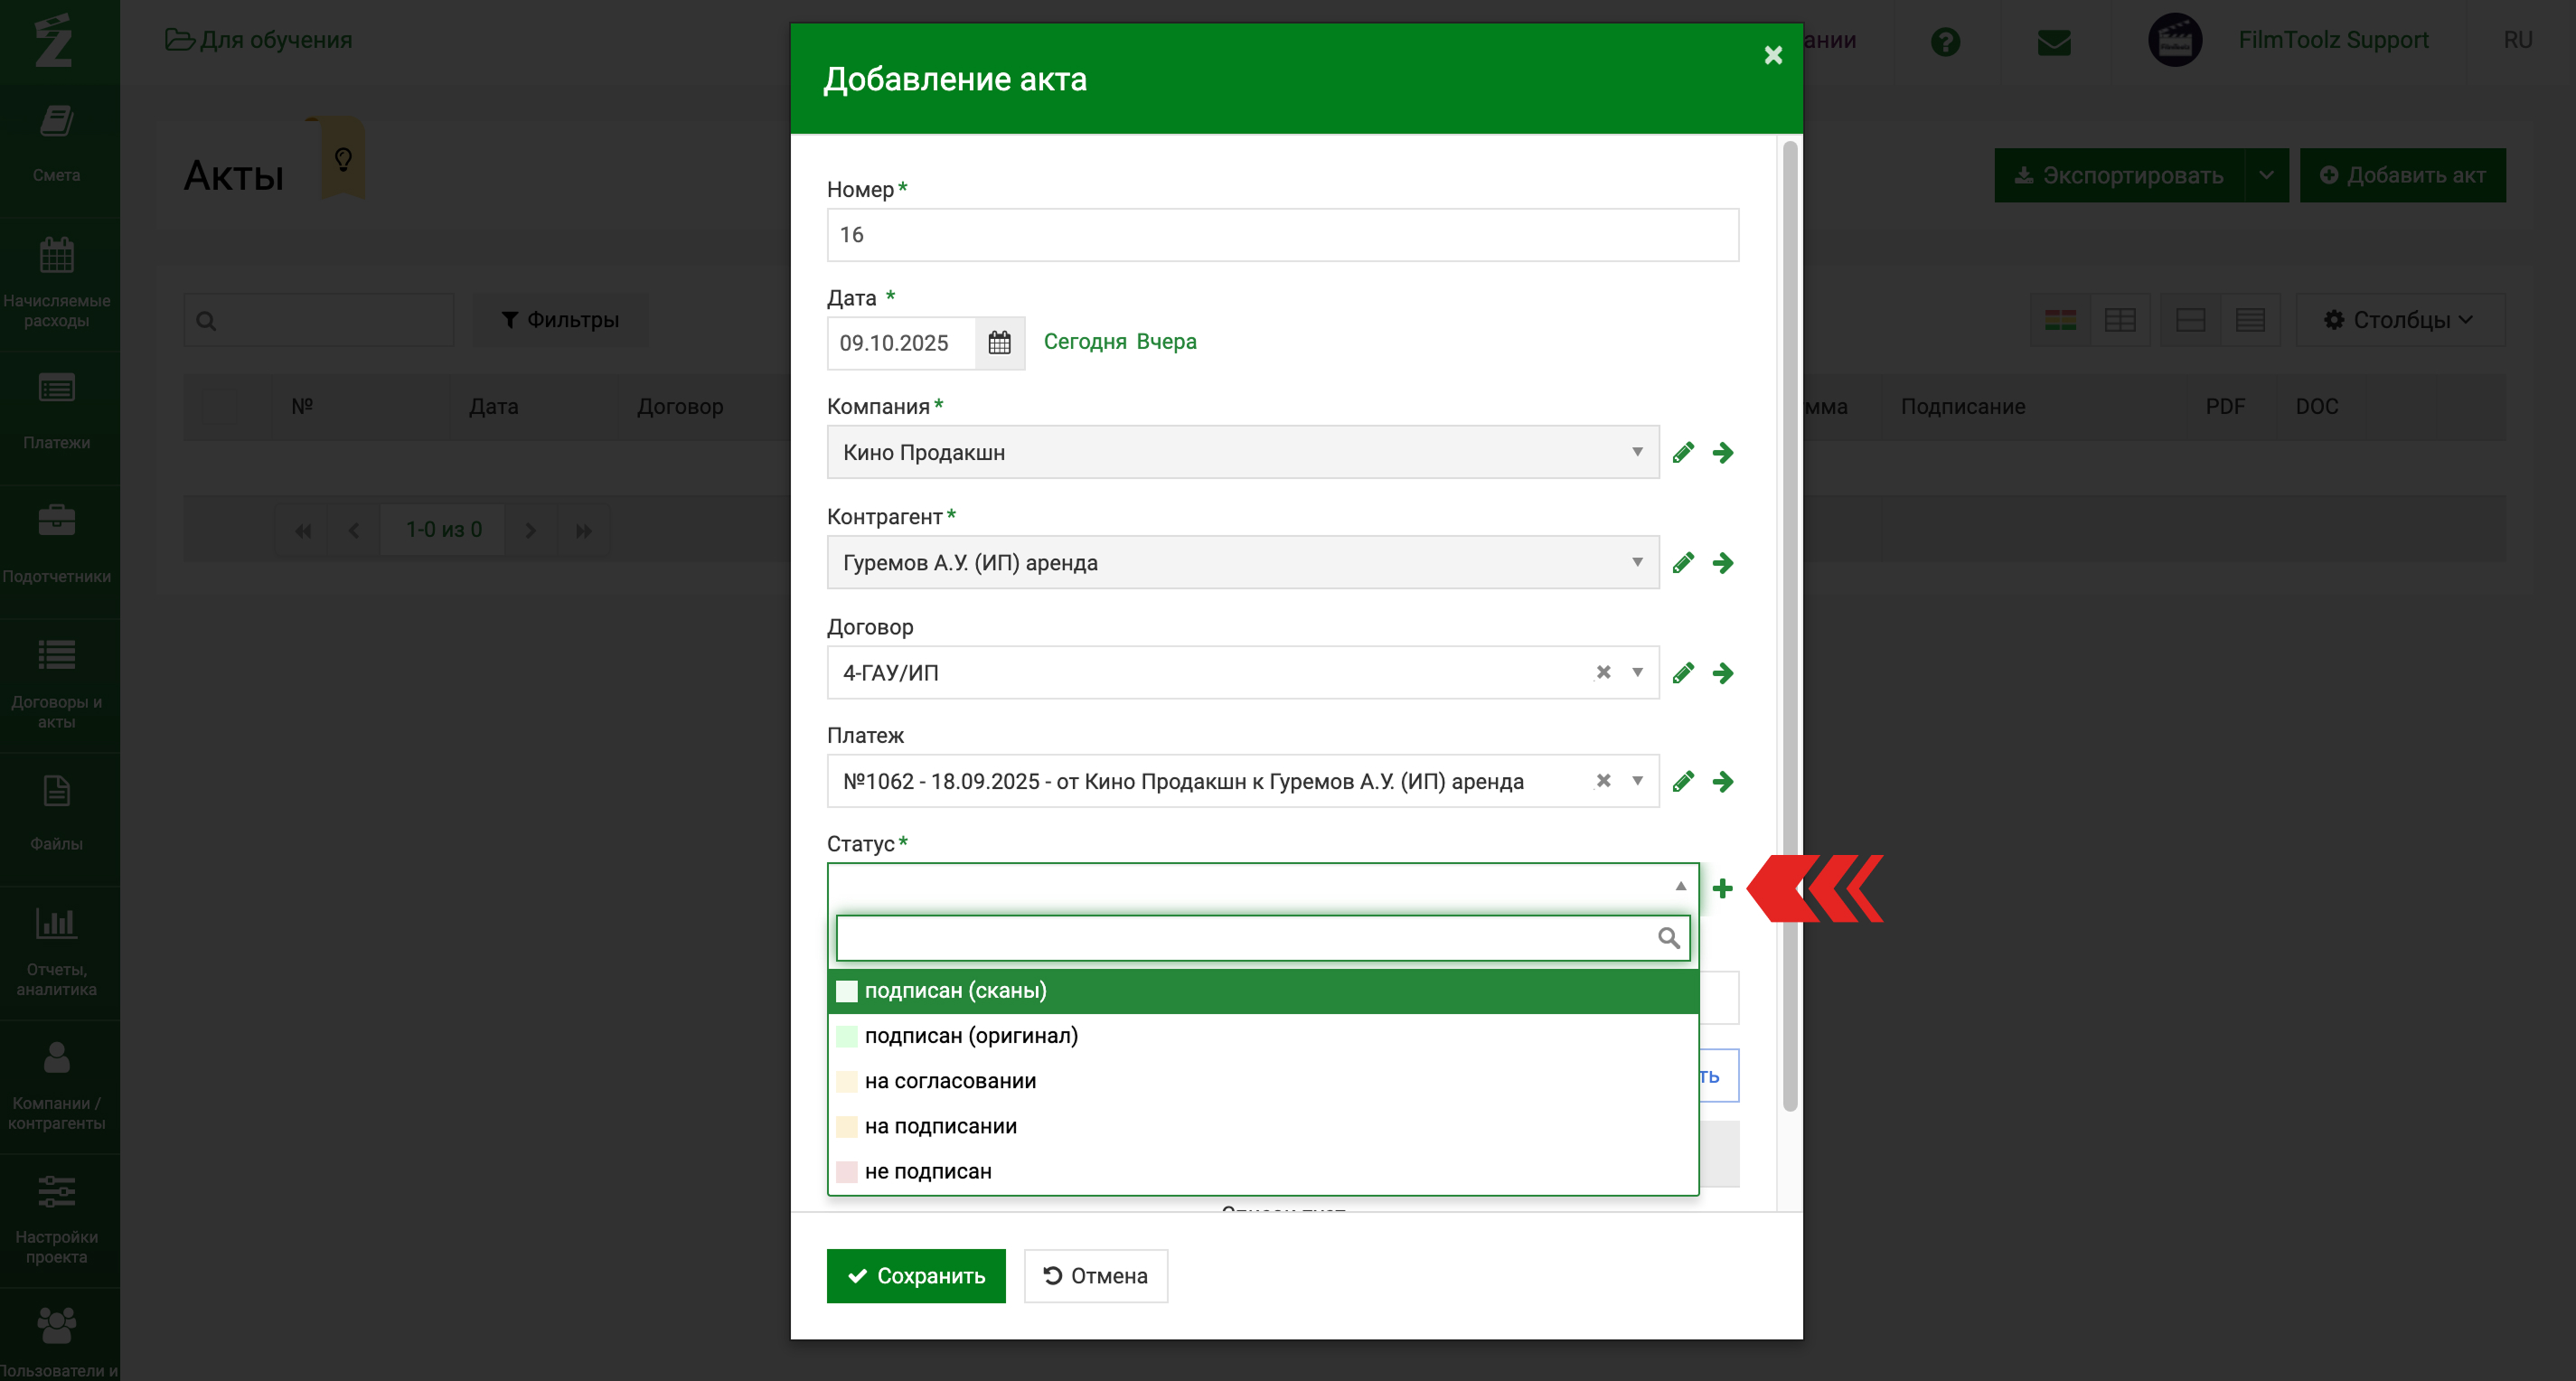Click the calendar icon next to date field
Viewport: 2576px width, 1381px height.
coord(999,343)
